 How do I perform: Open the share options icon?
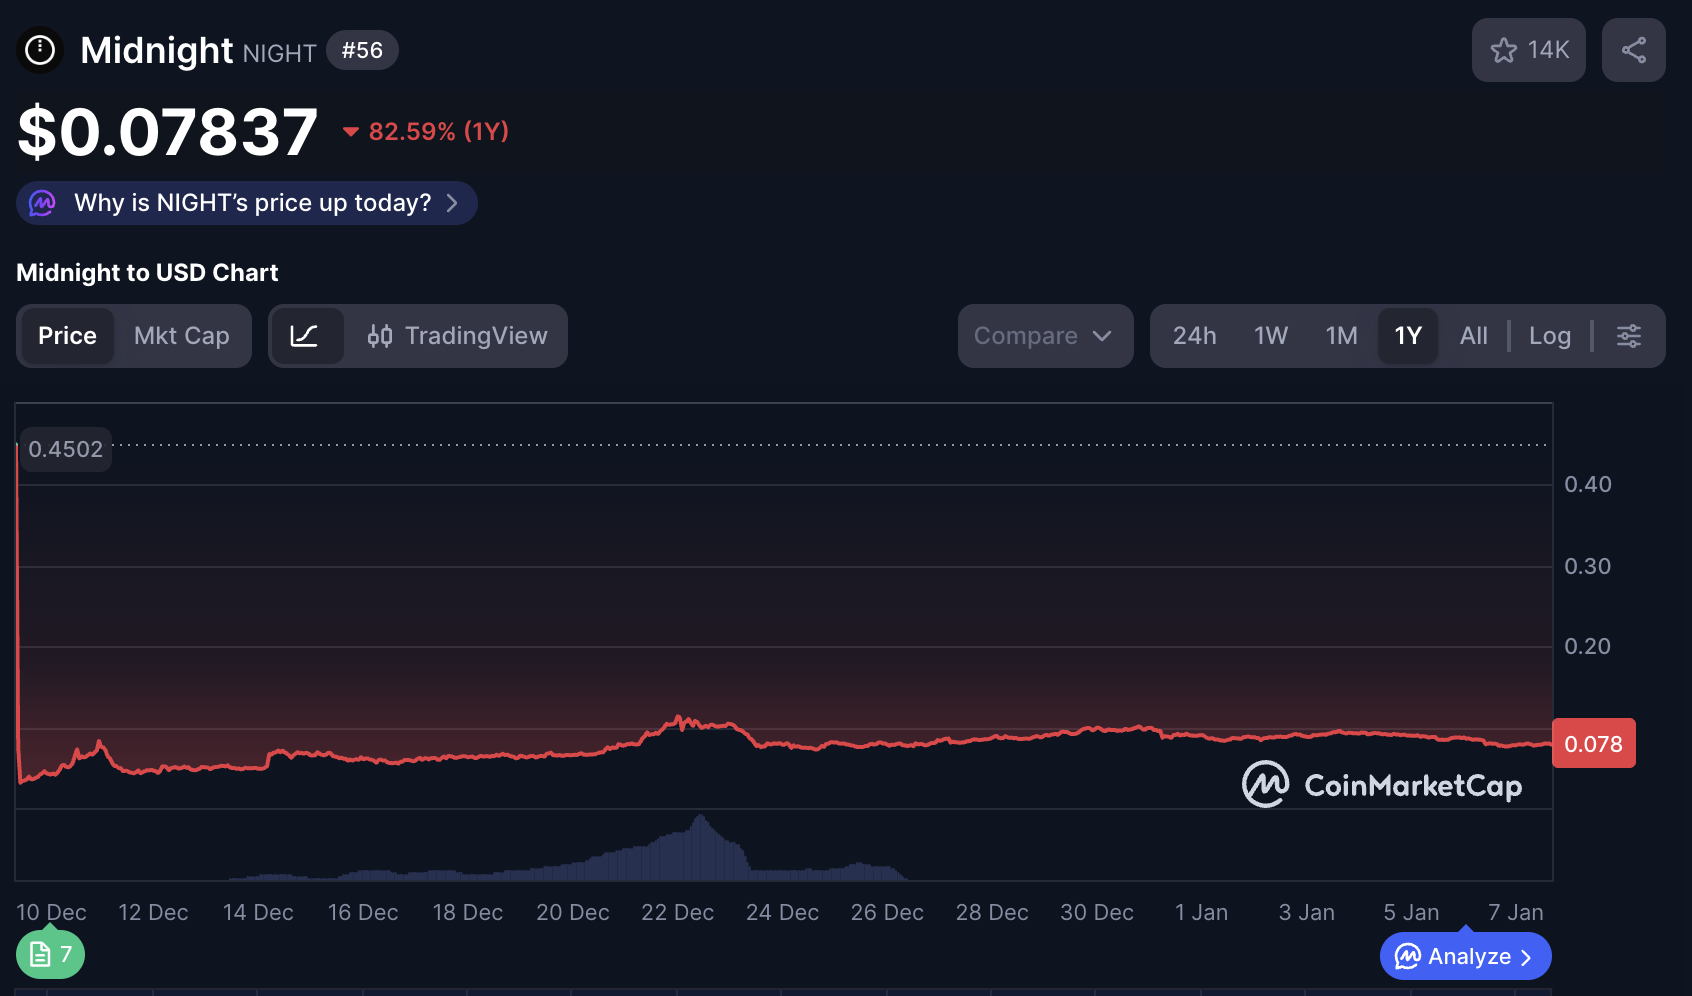pos(1634,49)
